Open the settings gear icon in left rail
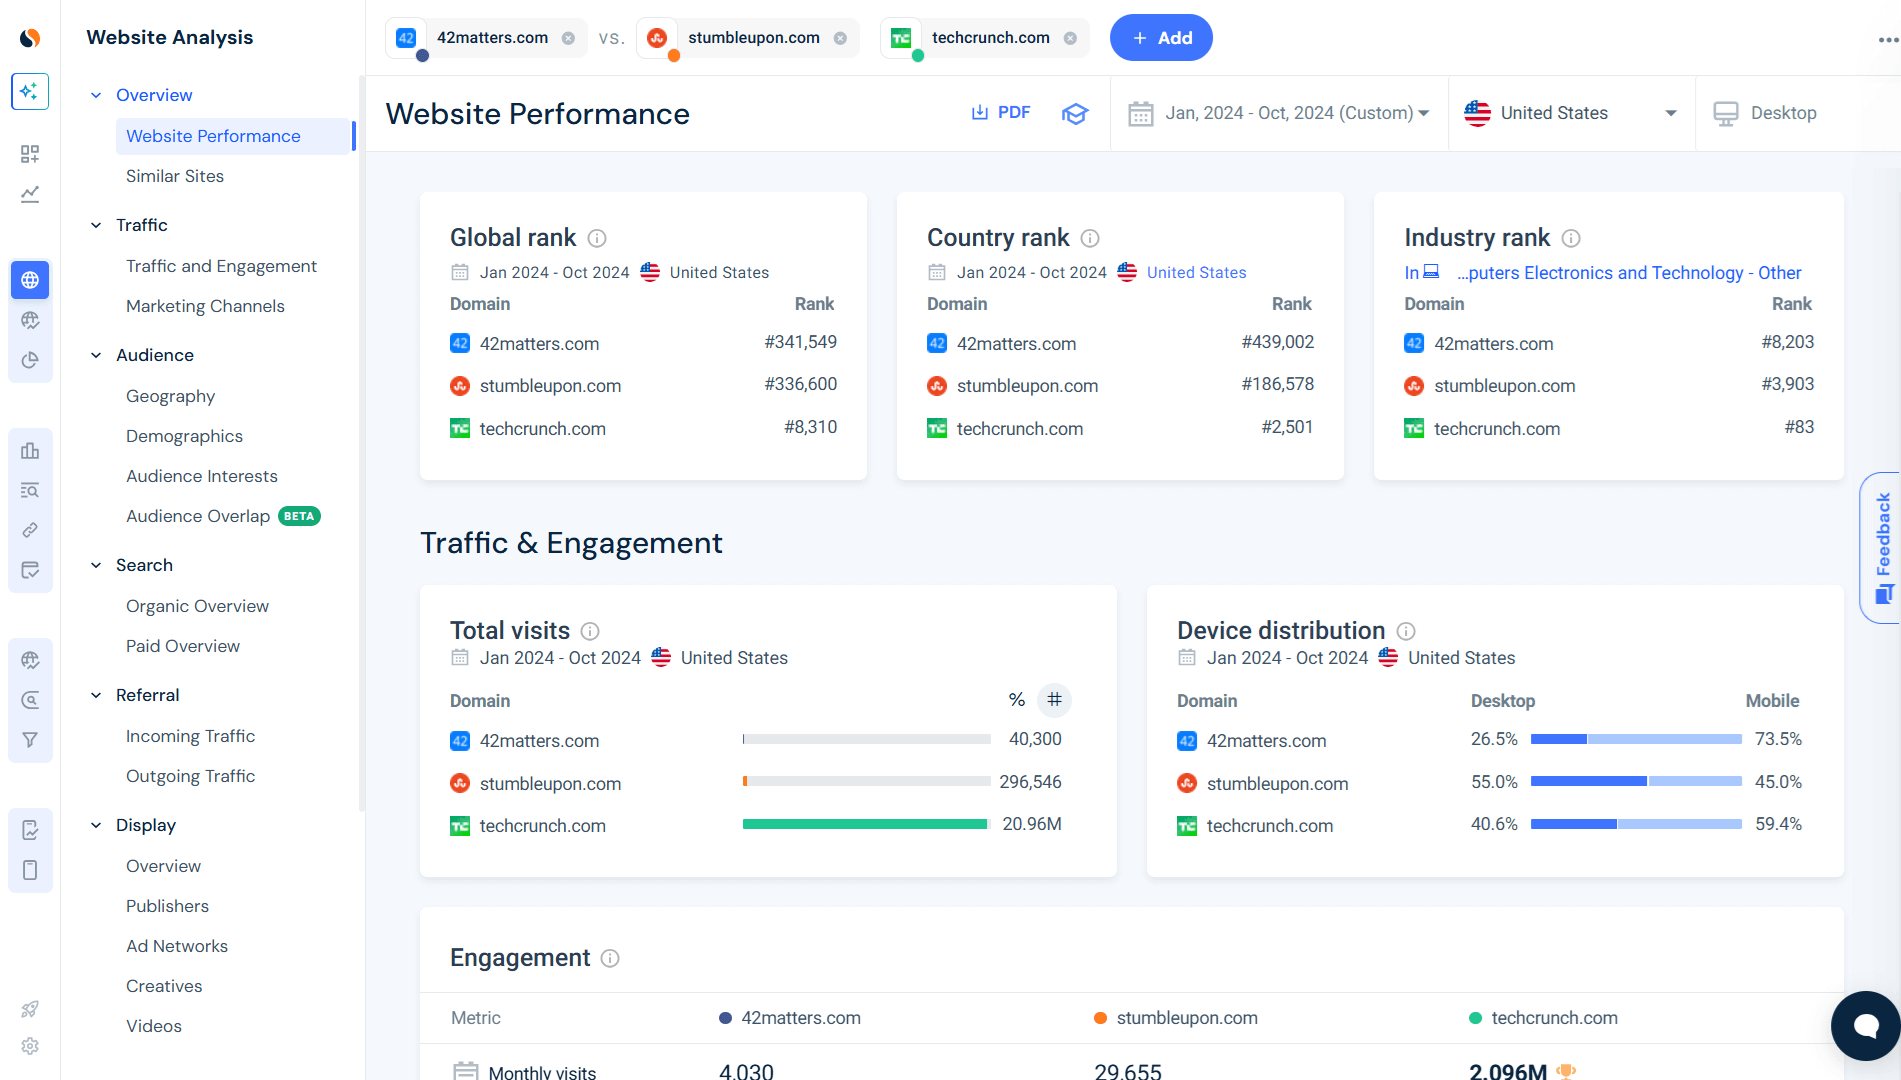Screen dimensions: 1901x1080 (30, 1046)
